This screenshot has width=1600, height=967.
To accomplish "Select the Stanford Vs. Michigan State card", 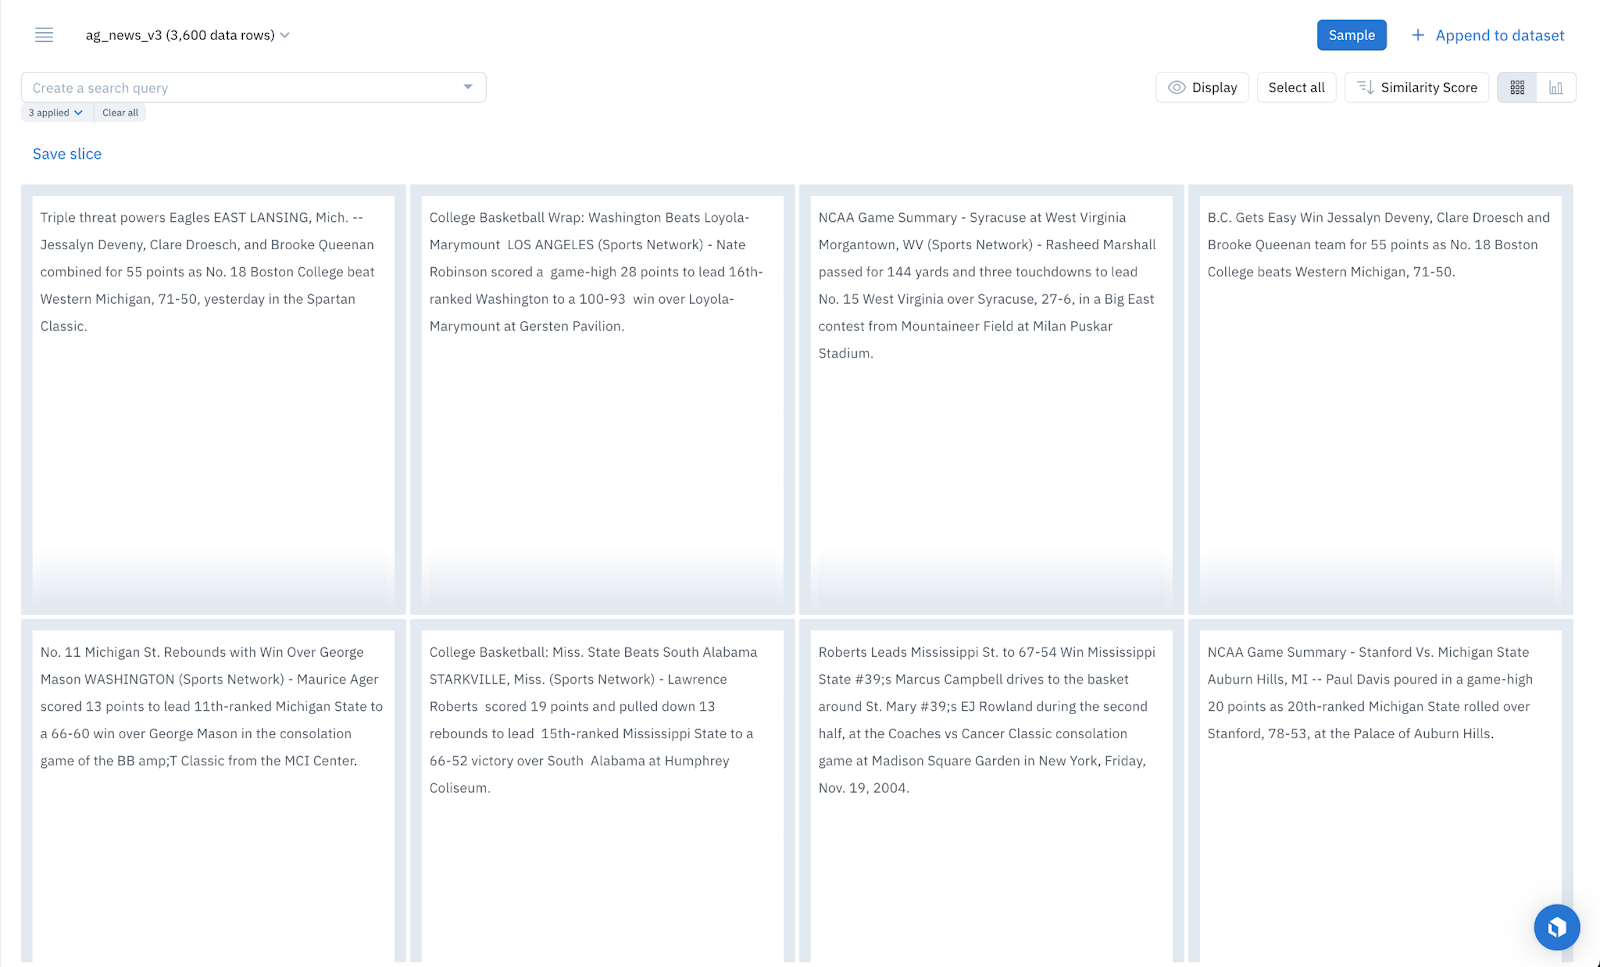I will (1380, 792).
